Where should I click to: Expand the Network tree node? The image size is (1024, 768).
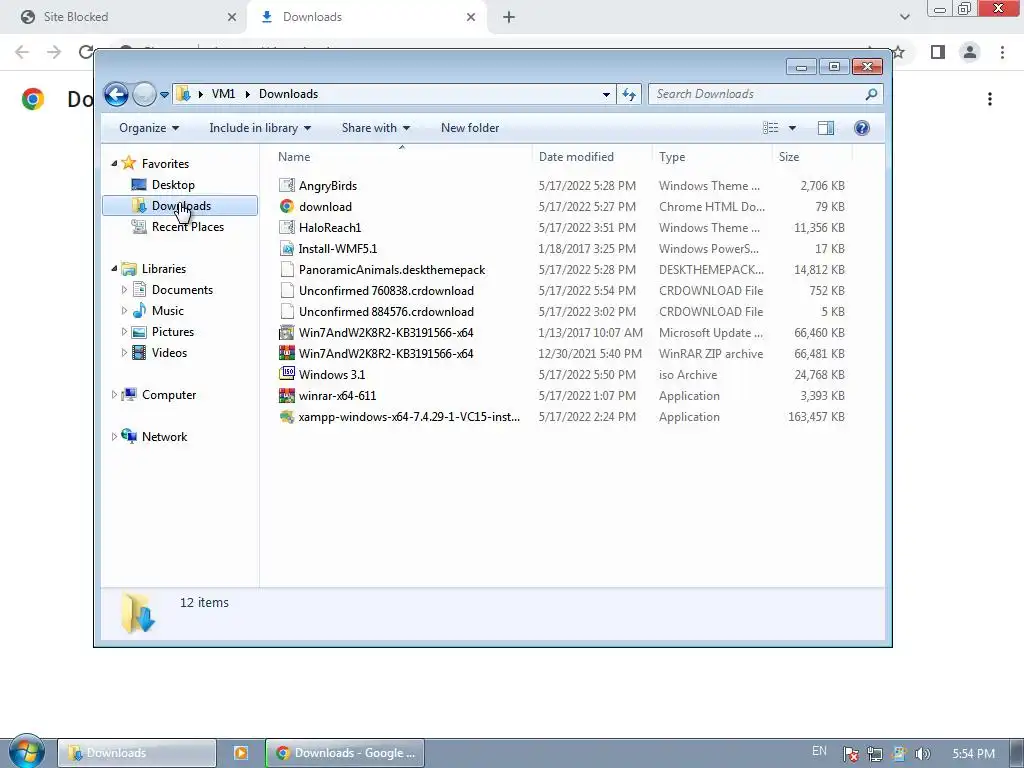[x=114, y=437]
